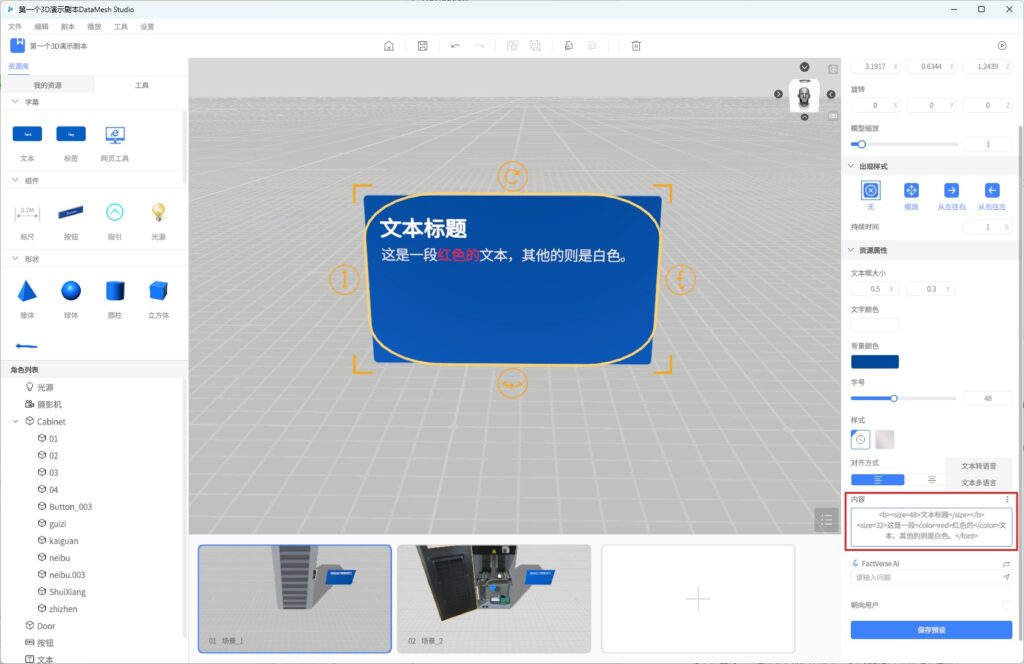Viewport: 1024px width, 664px height.
Task: Collapse the Cabinet tree node
Action: [16, 422]
